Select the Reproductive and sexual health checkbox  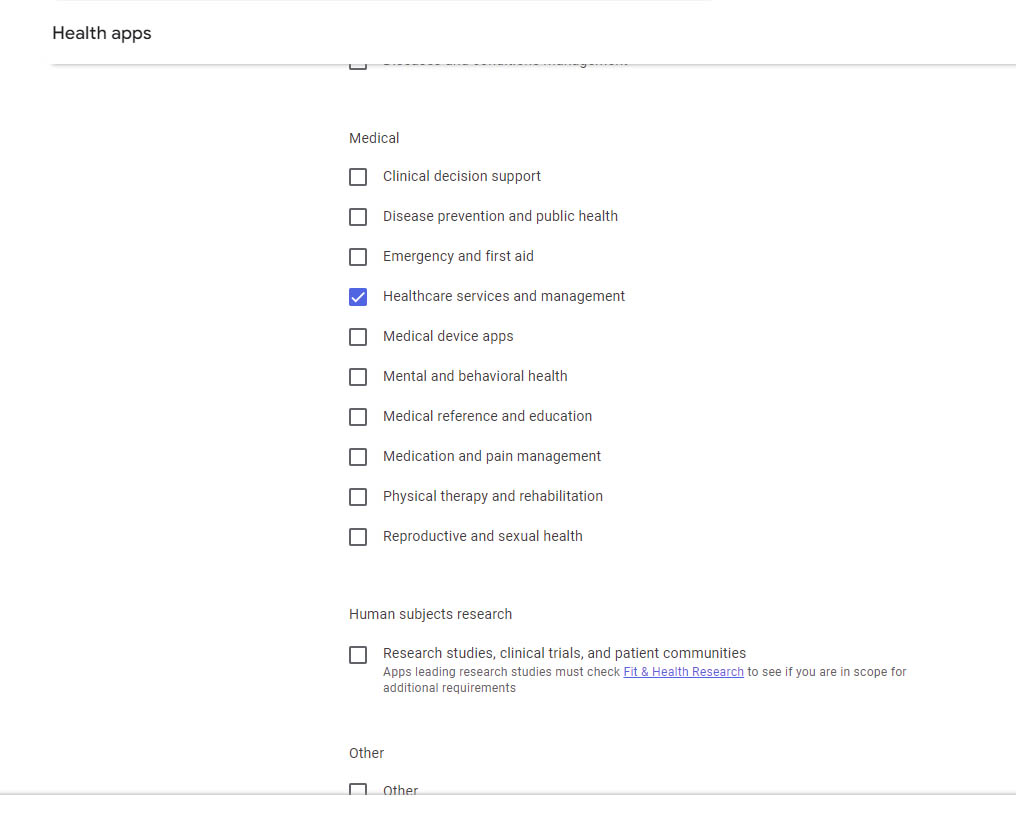(358, 537)
